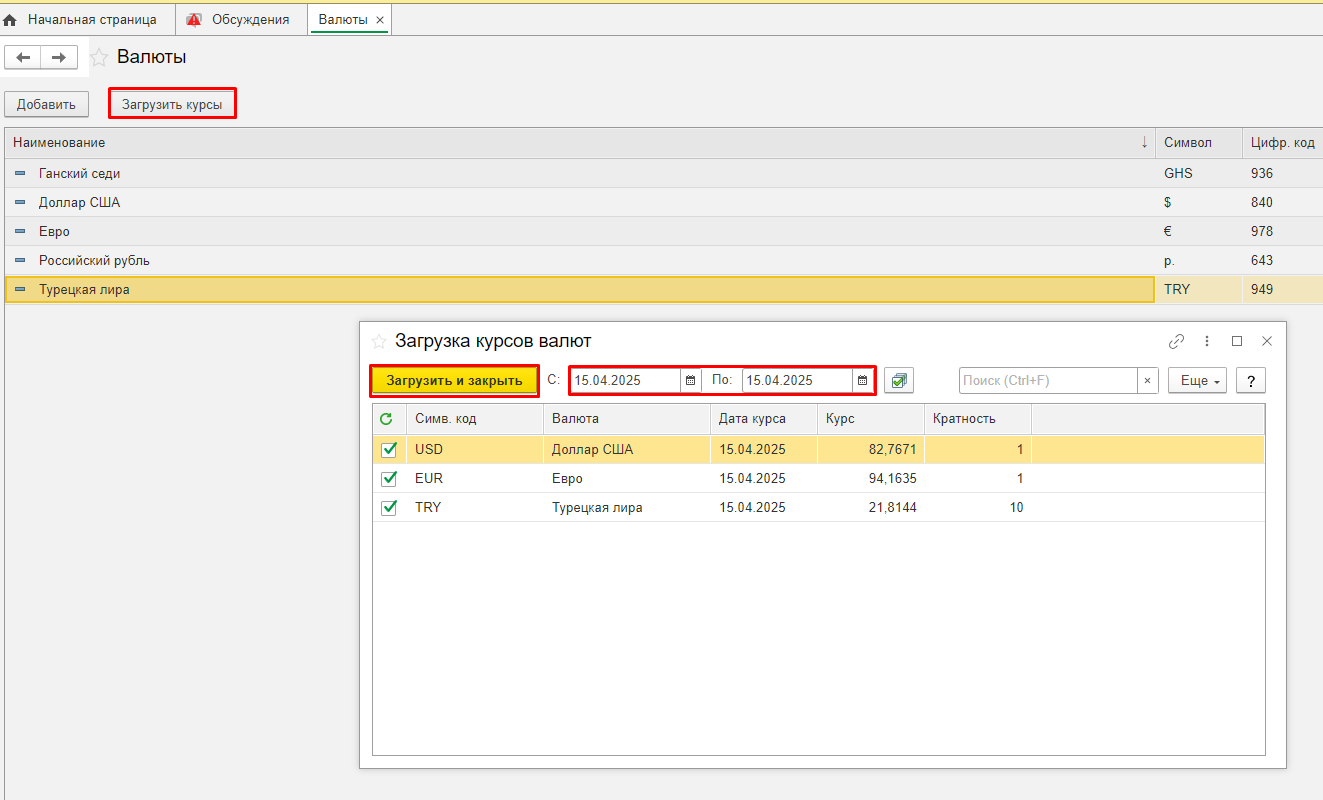Image resolution: width=1323 pixels, height=800 pixels.
Task: Open the three-dot menu in dialog header
Action: [1207, 341]
